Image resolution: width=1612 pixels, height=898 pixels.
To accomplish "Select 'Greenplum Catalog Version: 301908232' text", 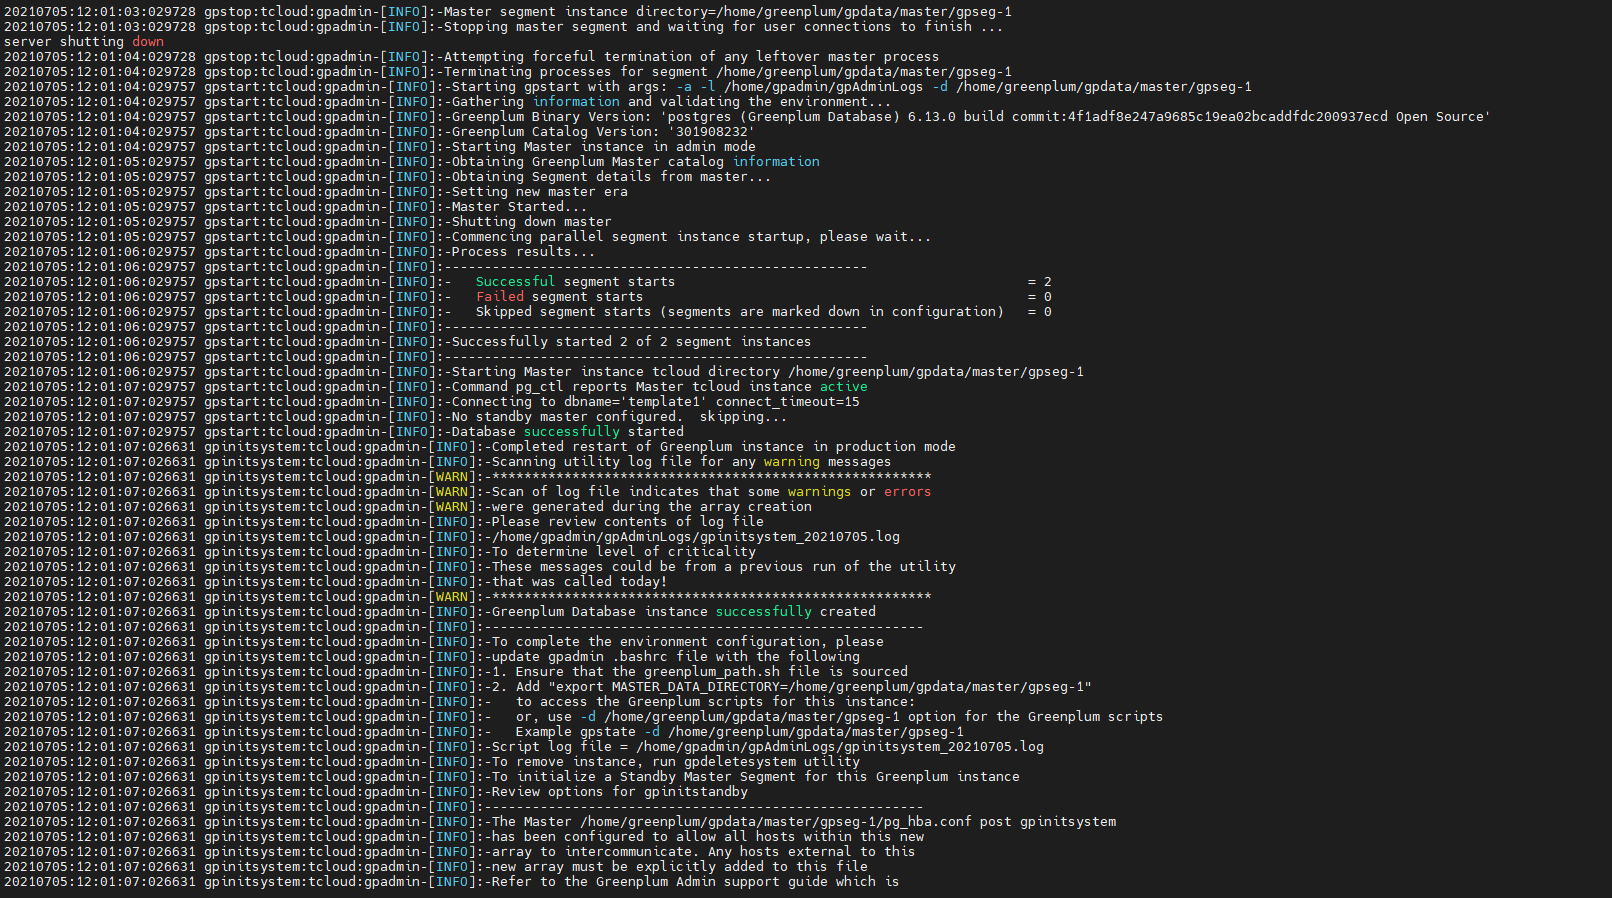I will coord(602,131).
